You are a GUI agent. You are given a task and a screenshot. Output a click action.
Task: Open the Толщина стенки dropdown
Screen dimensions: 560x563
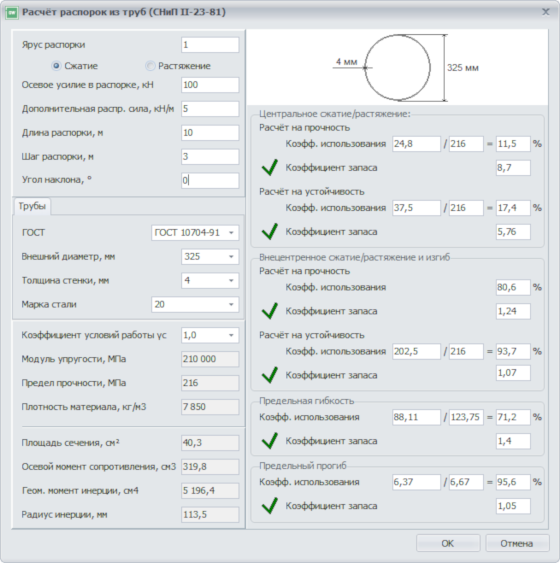coord(210,280)
